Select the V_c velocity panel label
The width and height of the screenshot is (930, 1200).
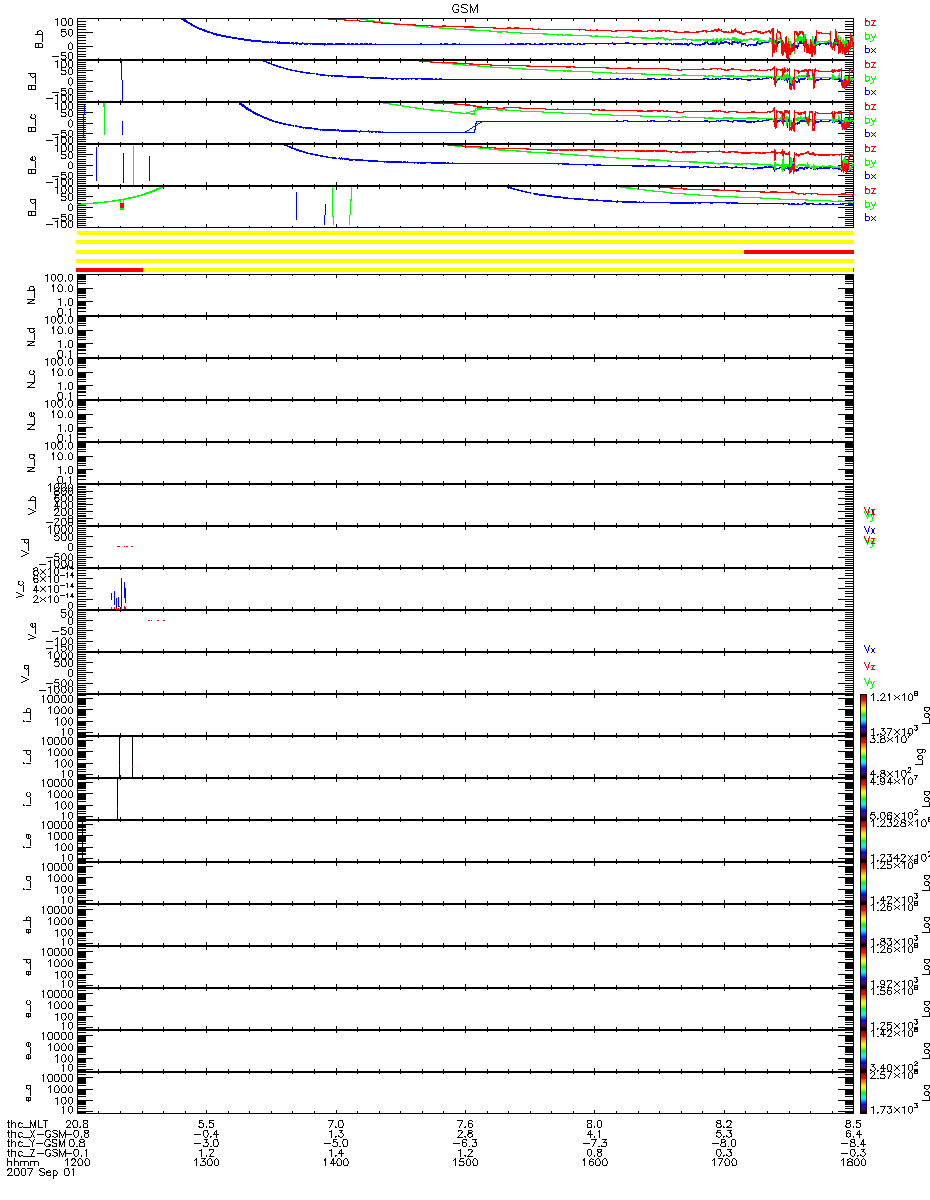(x=21, y=589)
